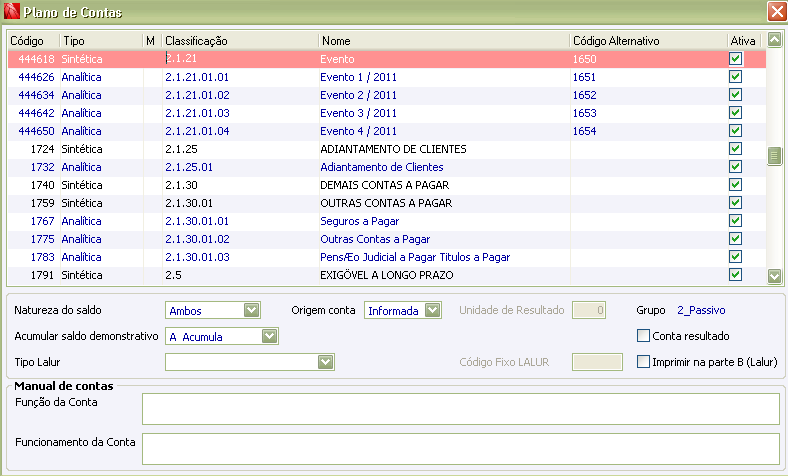Click the Plano de Contas title bar icon

click(x=11, y=11)
